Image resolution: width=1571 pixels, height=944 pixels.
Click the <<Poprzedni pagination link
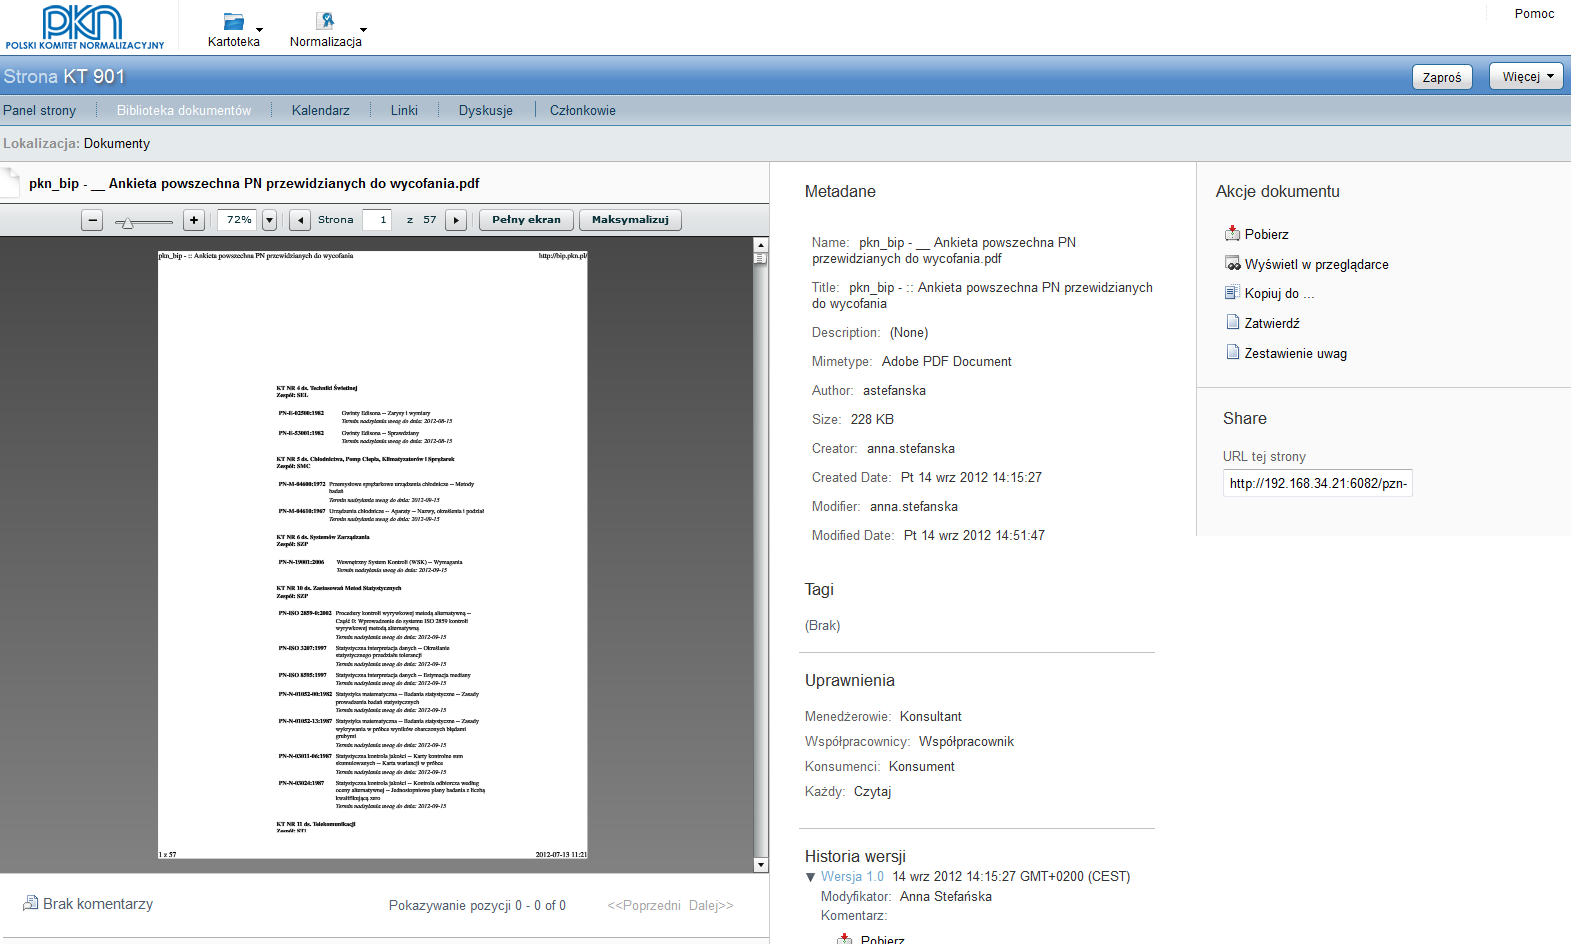click(x=645, y=905)
